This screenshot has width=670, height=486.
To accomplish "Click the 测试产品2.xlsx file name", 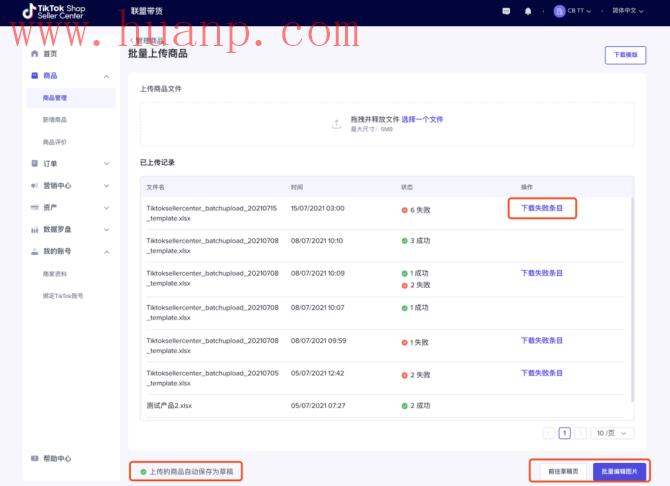I will coord(169,406).
